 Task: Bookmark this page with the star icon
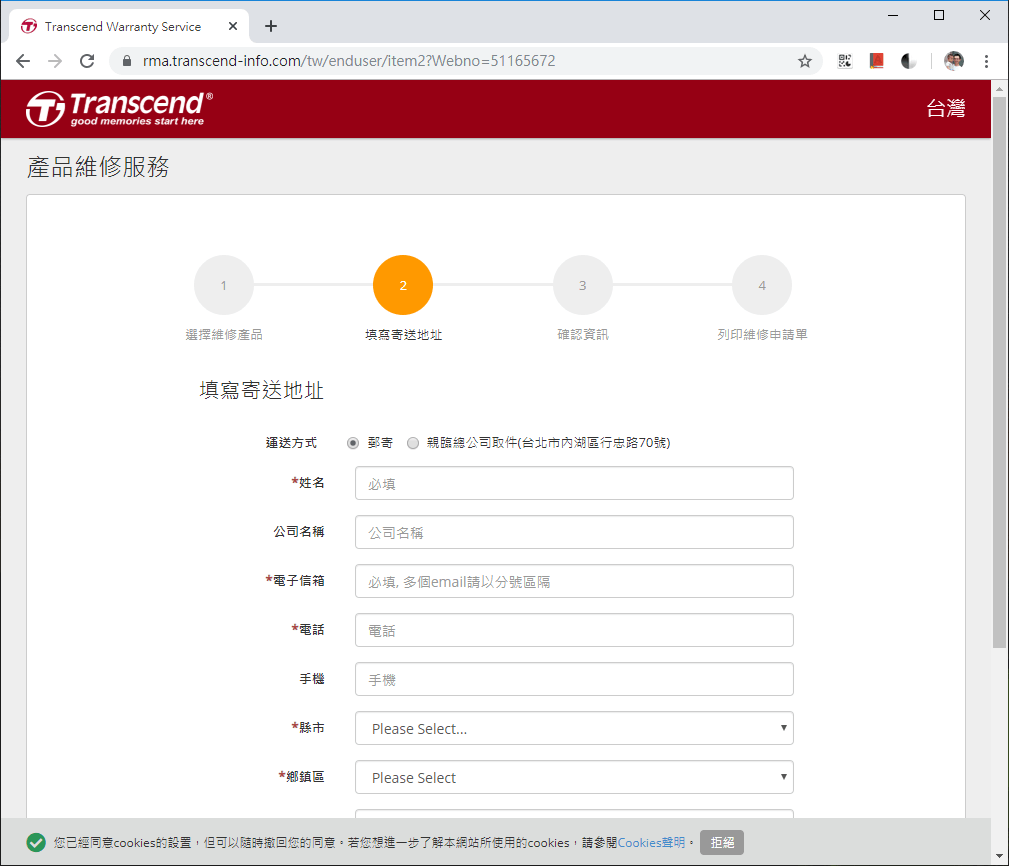point(805,60)
